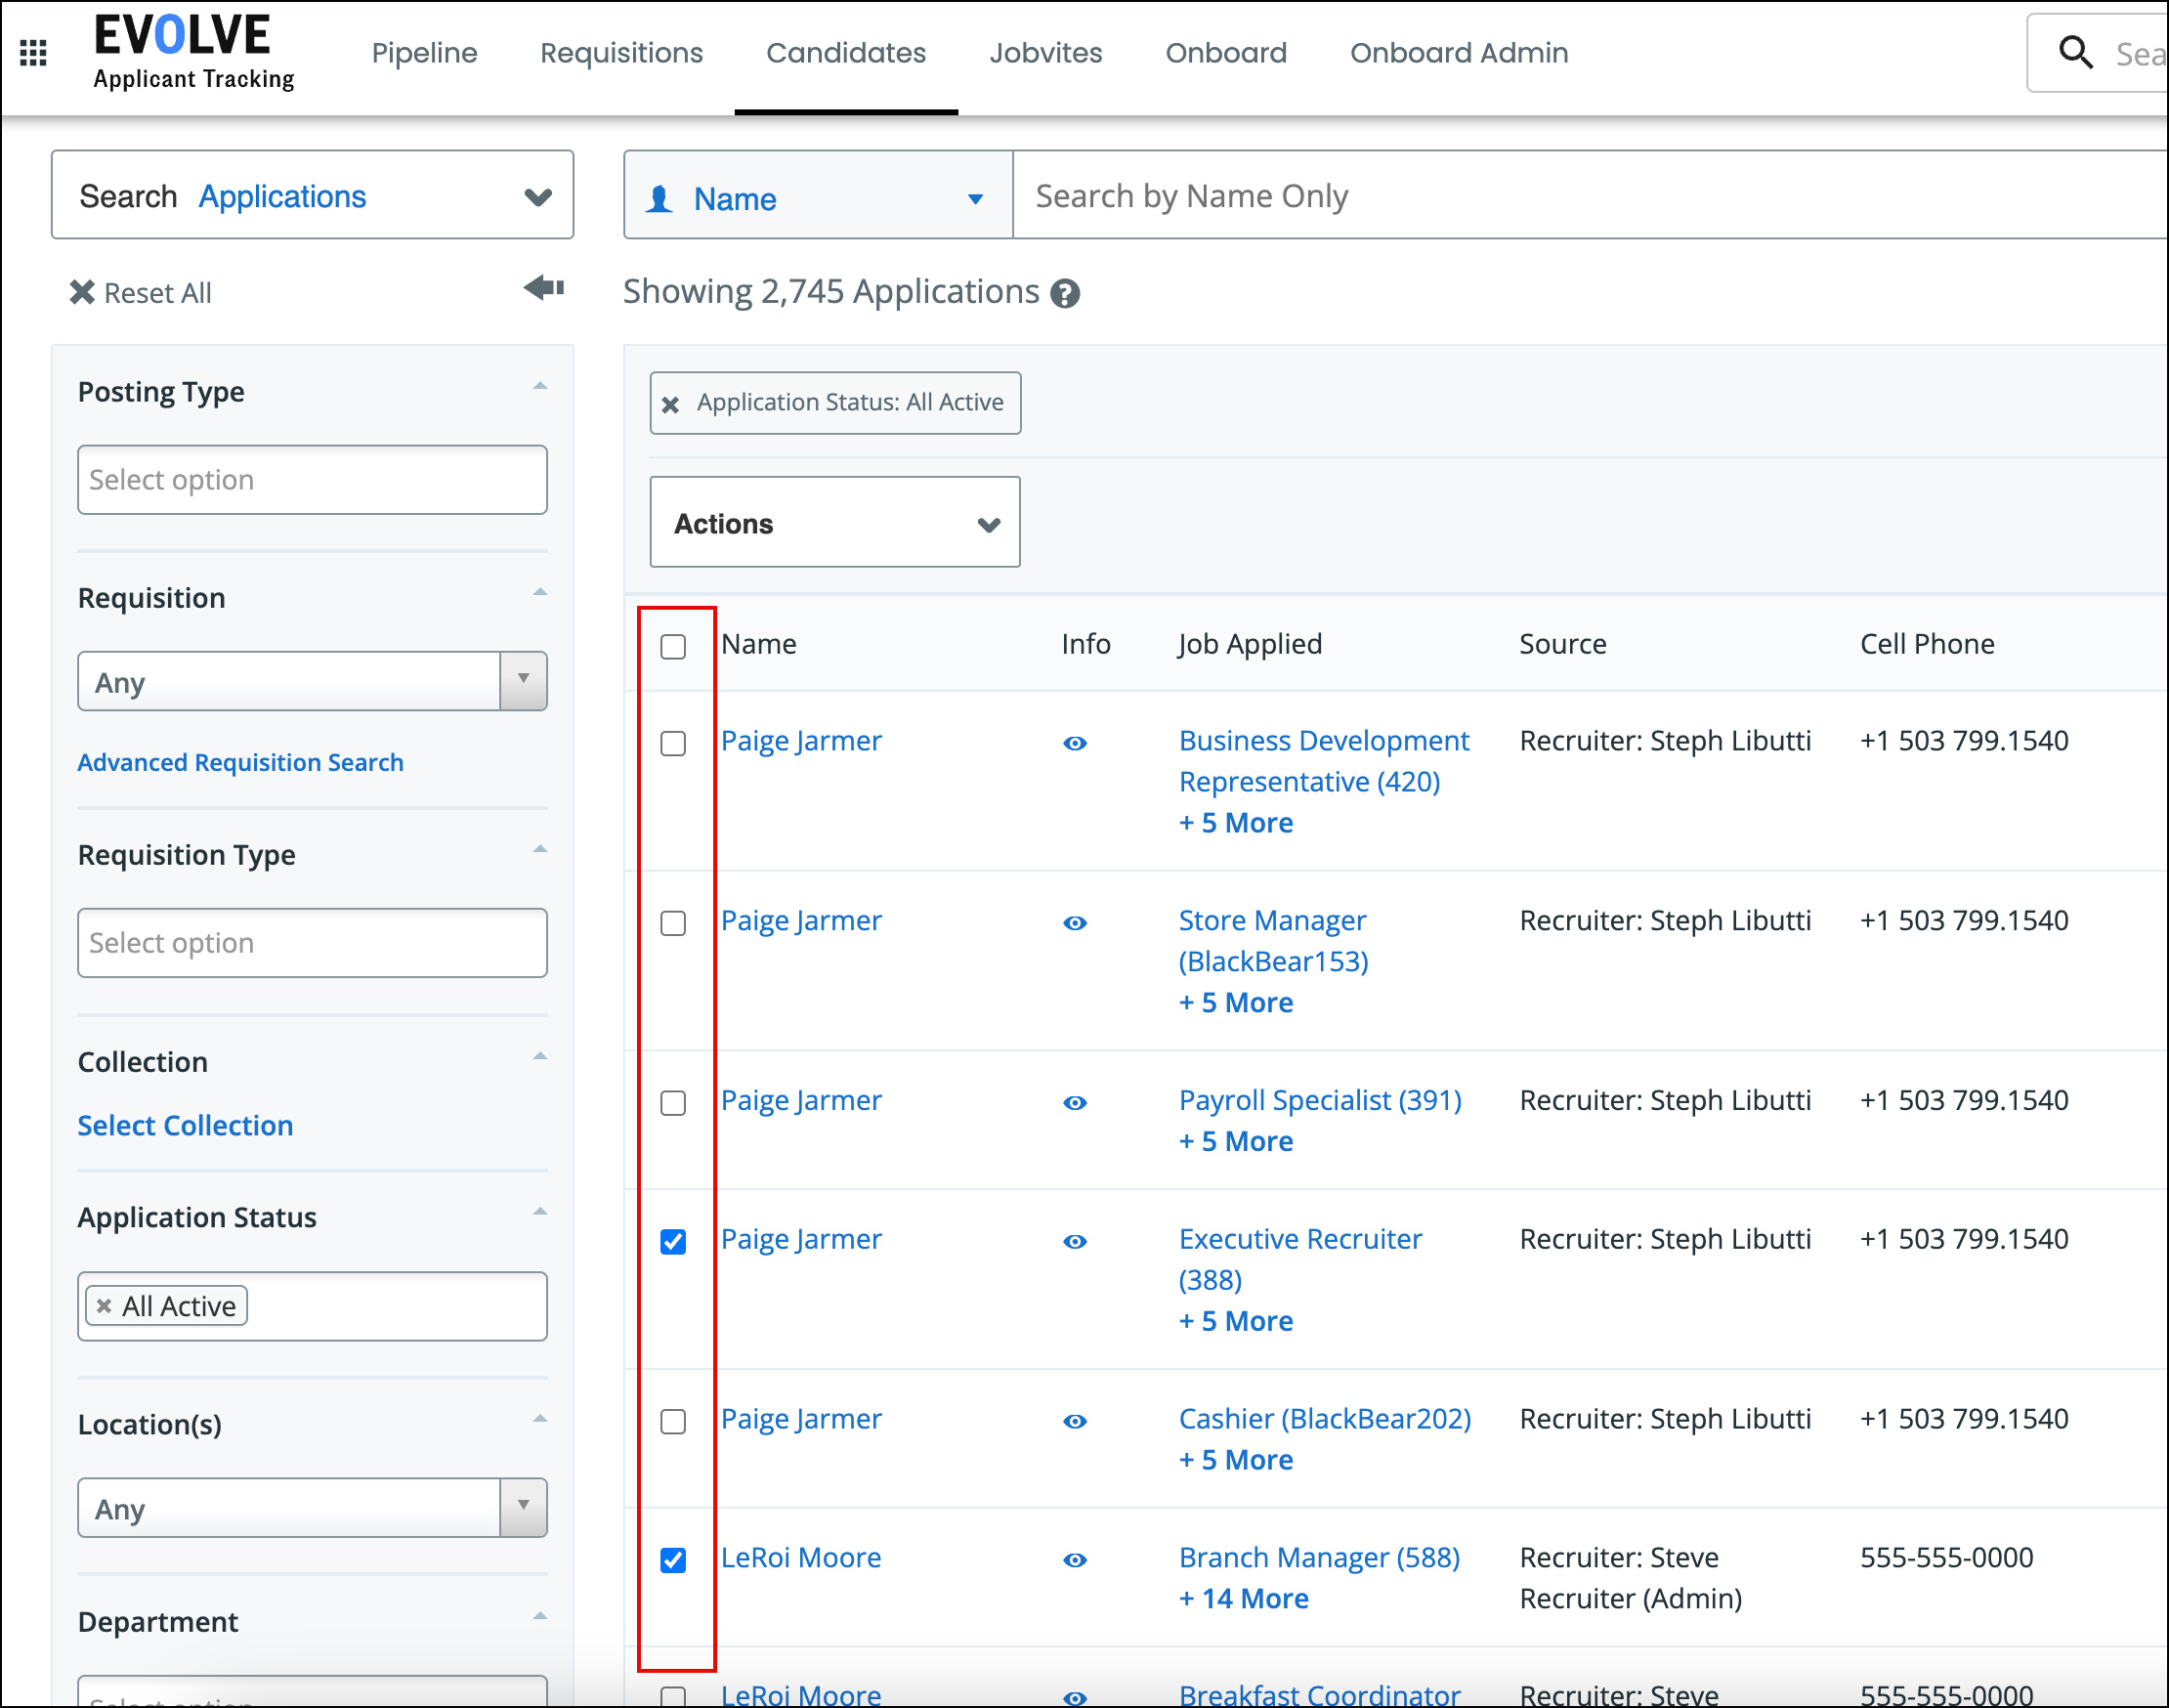Open the Actions dropdown
Viewport: 2169px width, 1708px height.
[x=835, y=522]
